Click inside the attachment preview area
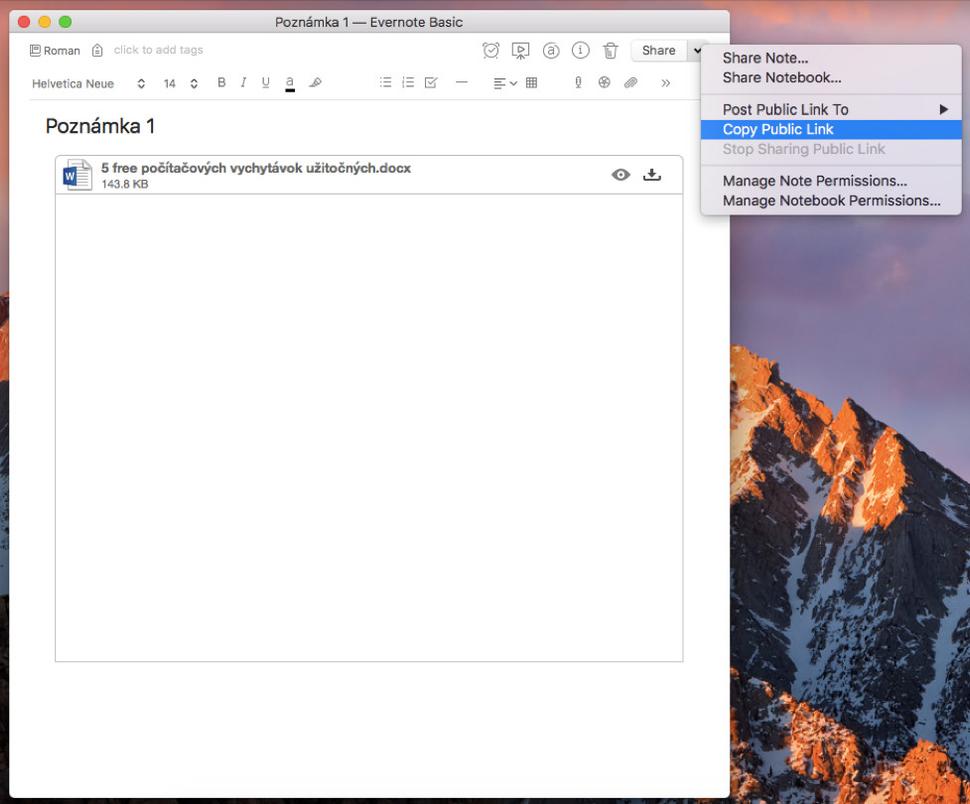Viewport: 970px width, 804px height. pos(369,427)
